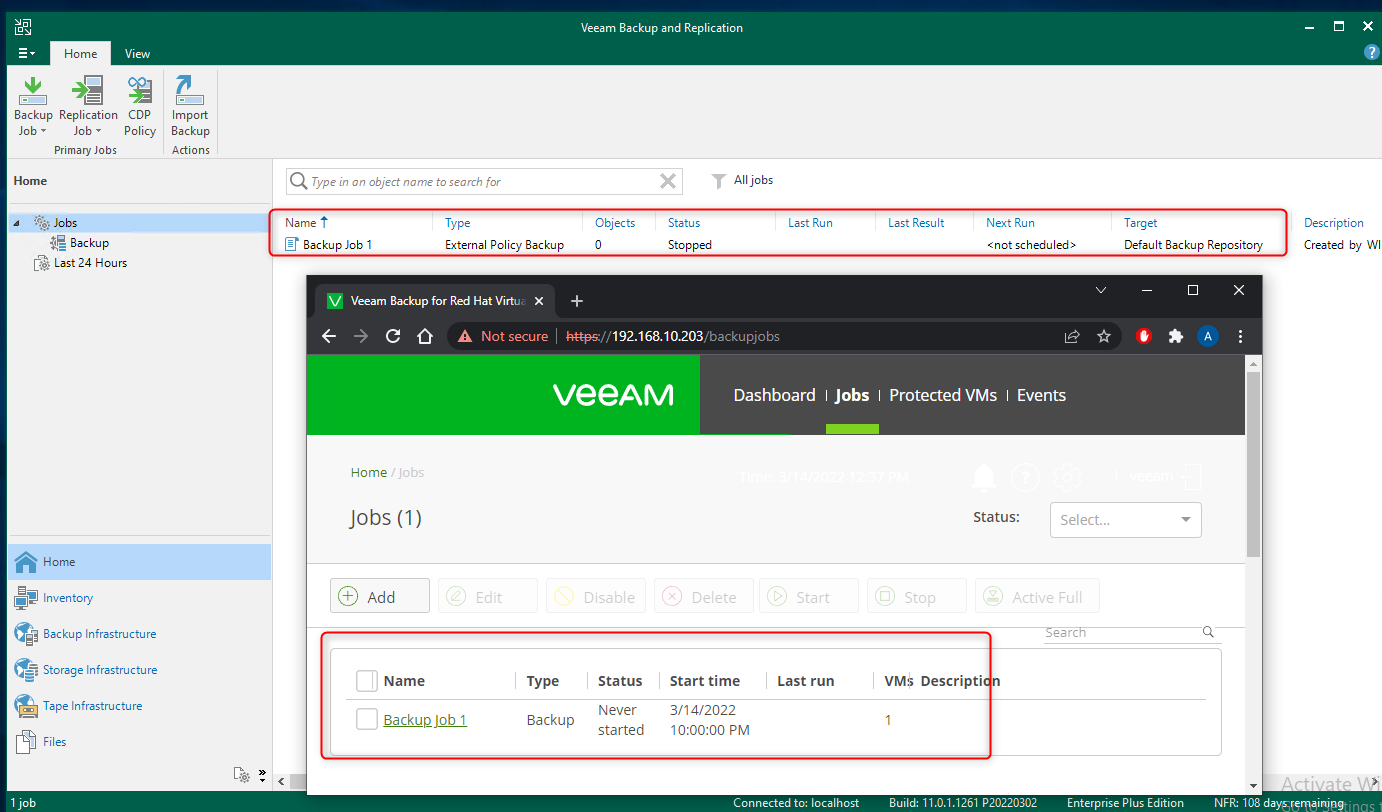Switch to the View ribbon tab

(x=137, y=54)
